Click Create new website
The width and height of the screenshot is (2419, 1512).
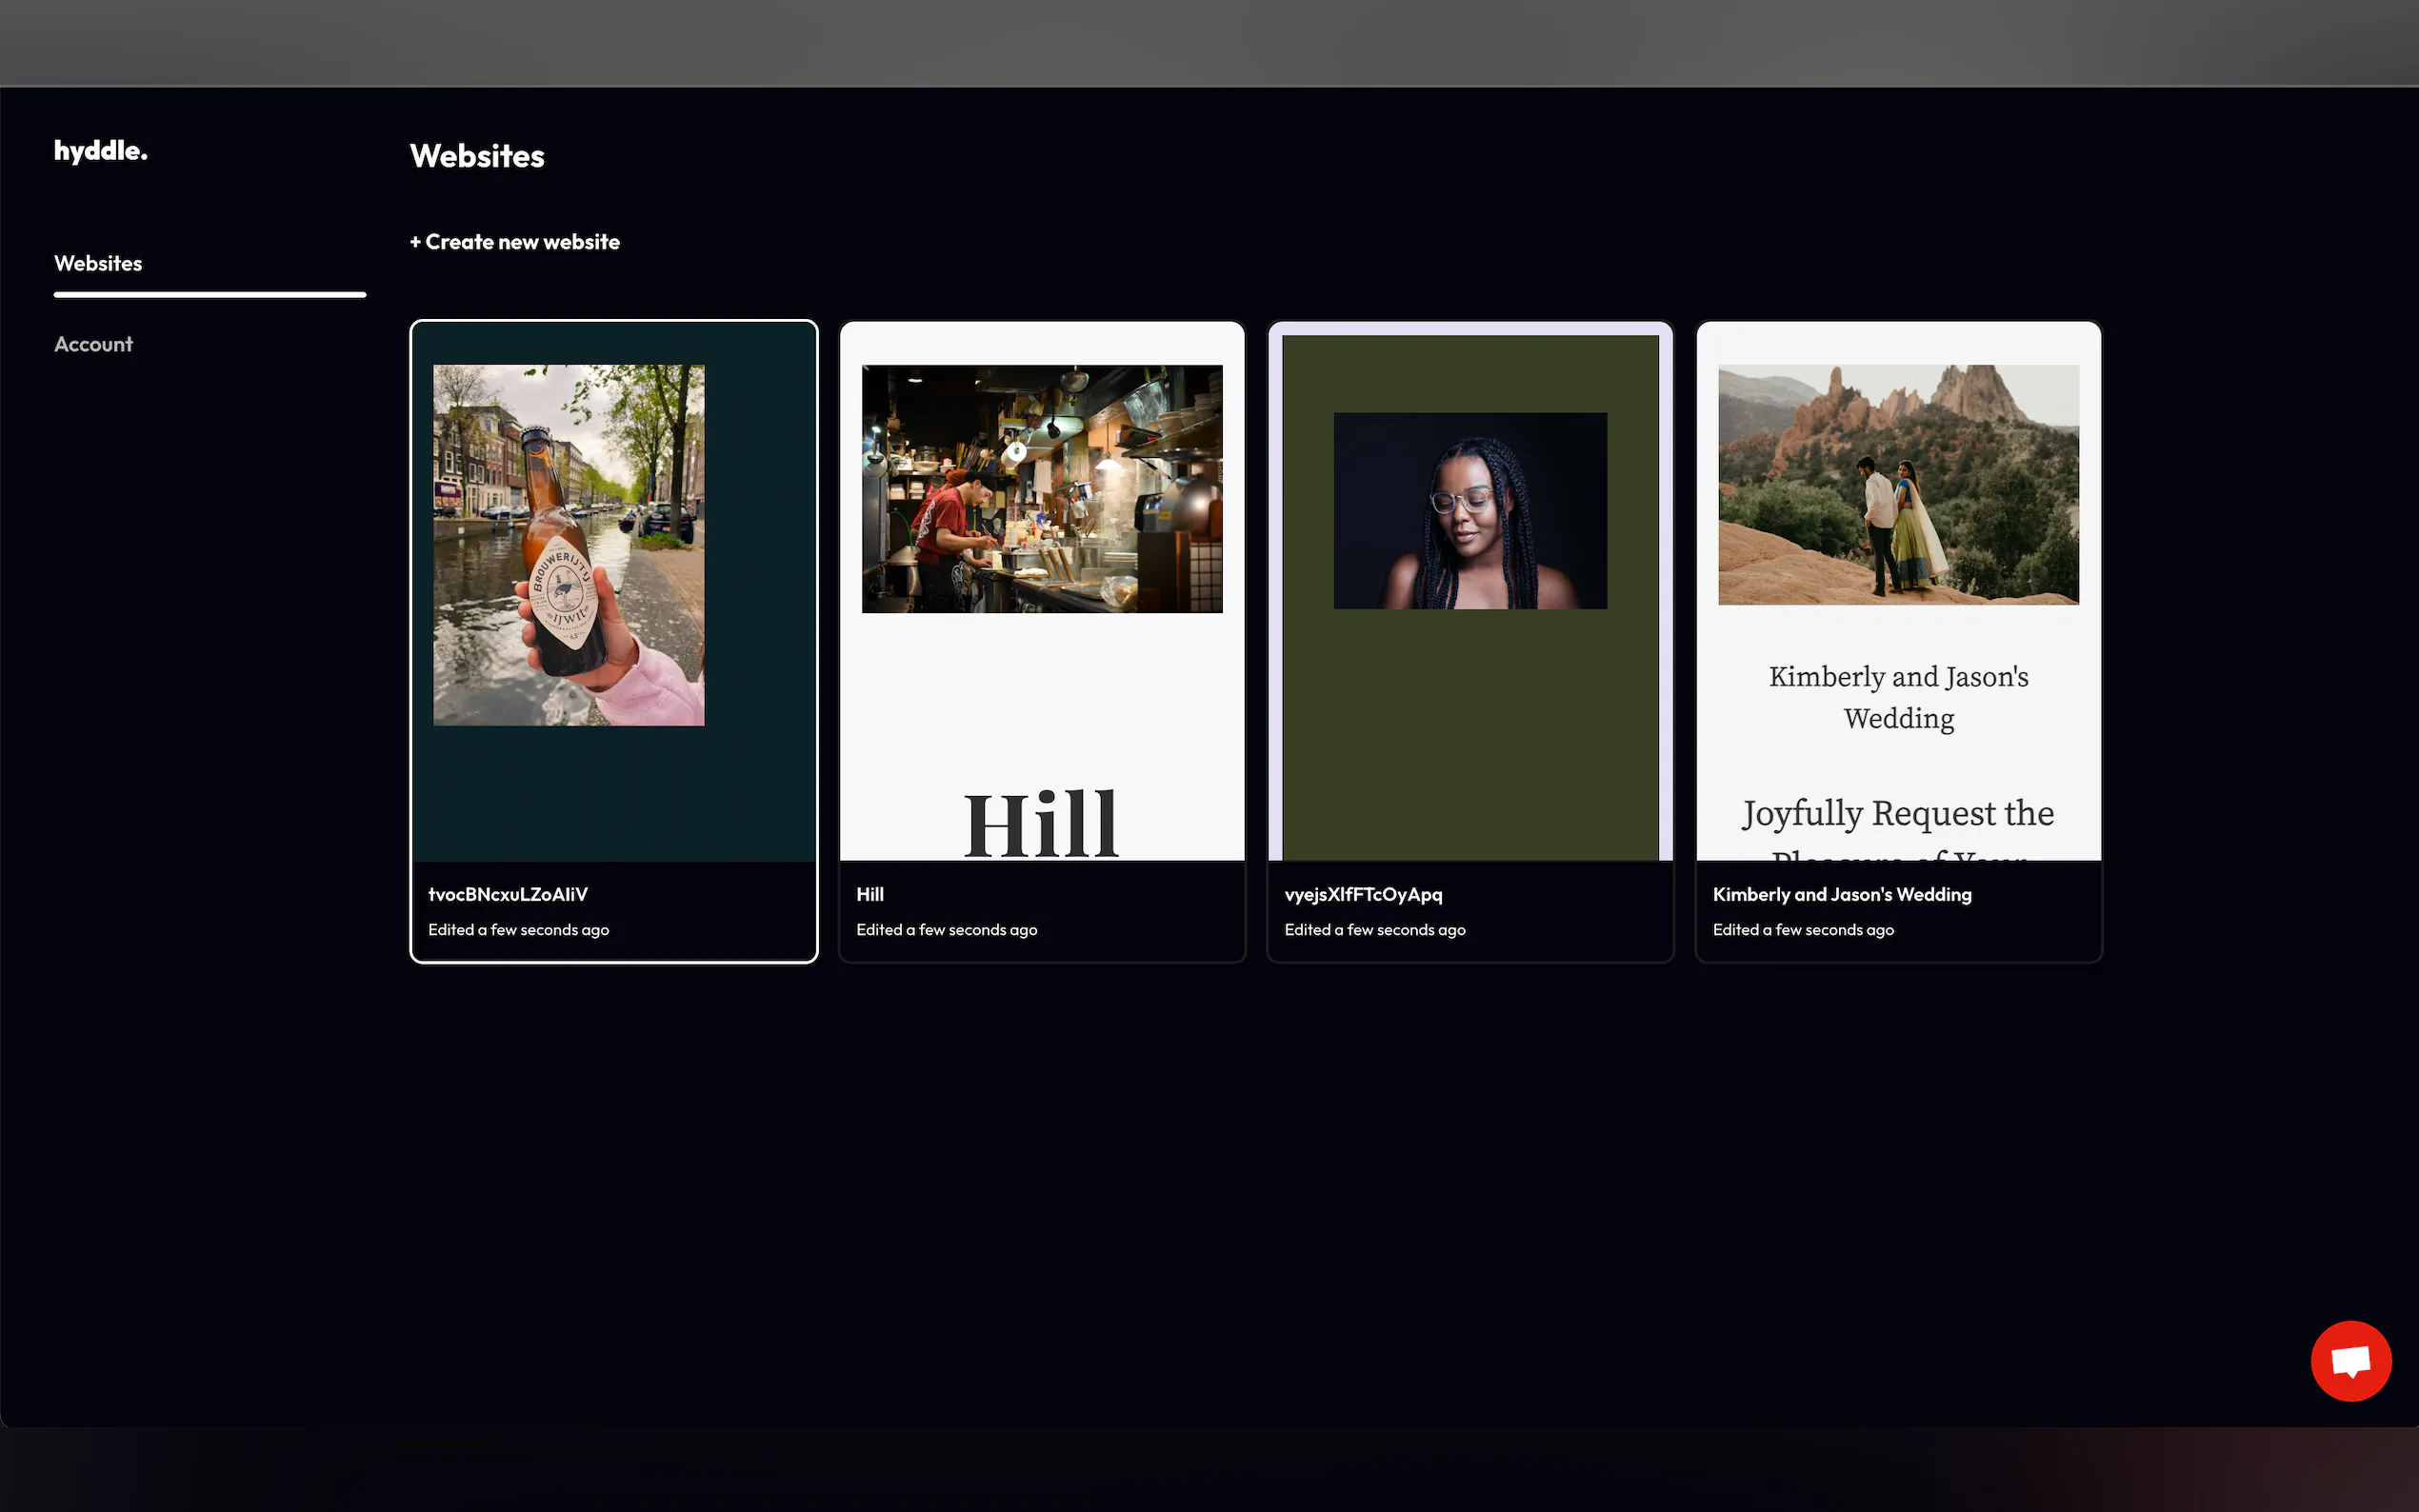coord(514,242)
